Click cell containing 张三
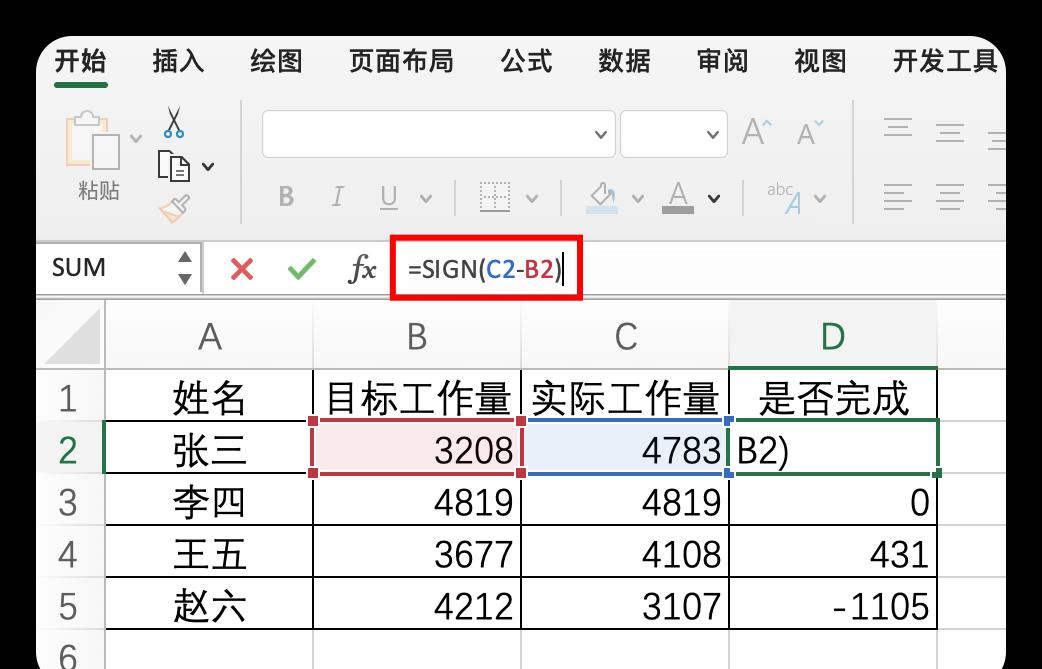The image size is (1042, 669). 209,448
